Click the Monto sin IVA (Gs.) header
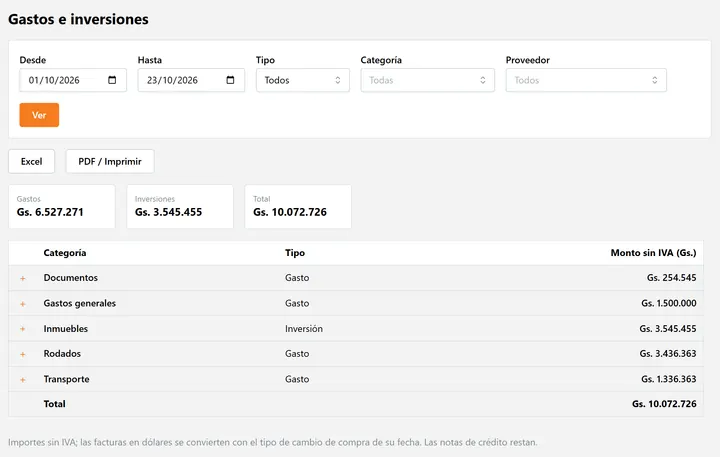 click(x=653, y=253)
